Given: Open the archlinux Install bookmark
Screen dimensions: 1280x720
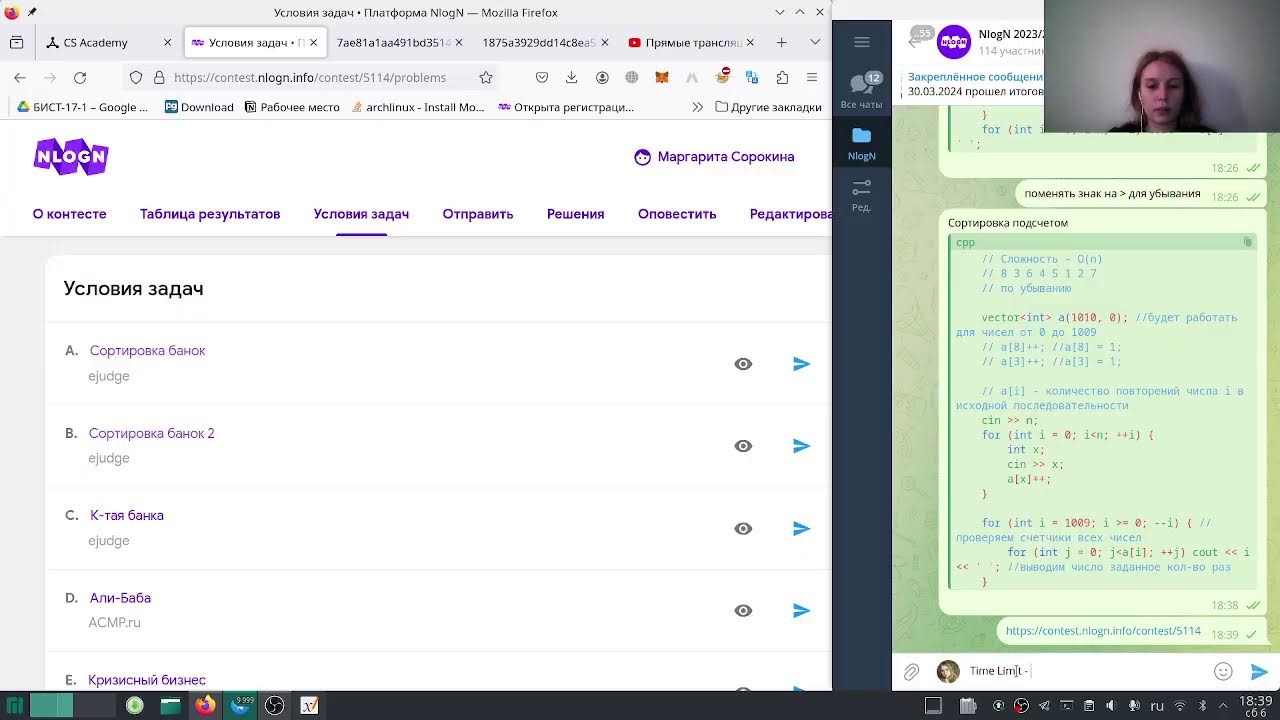Looking at the screenshot, I should 417,107.
